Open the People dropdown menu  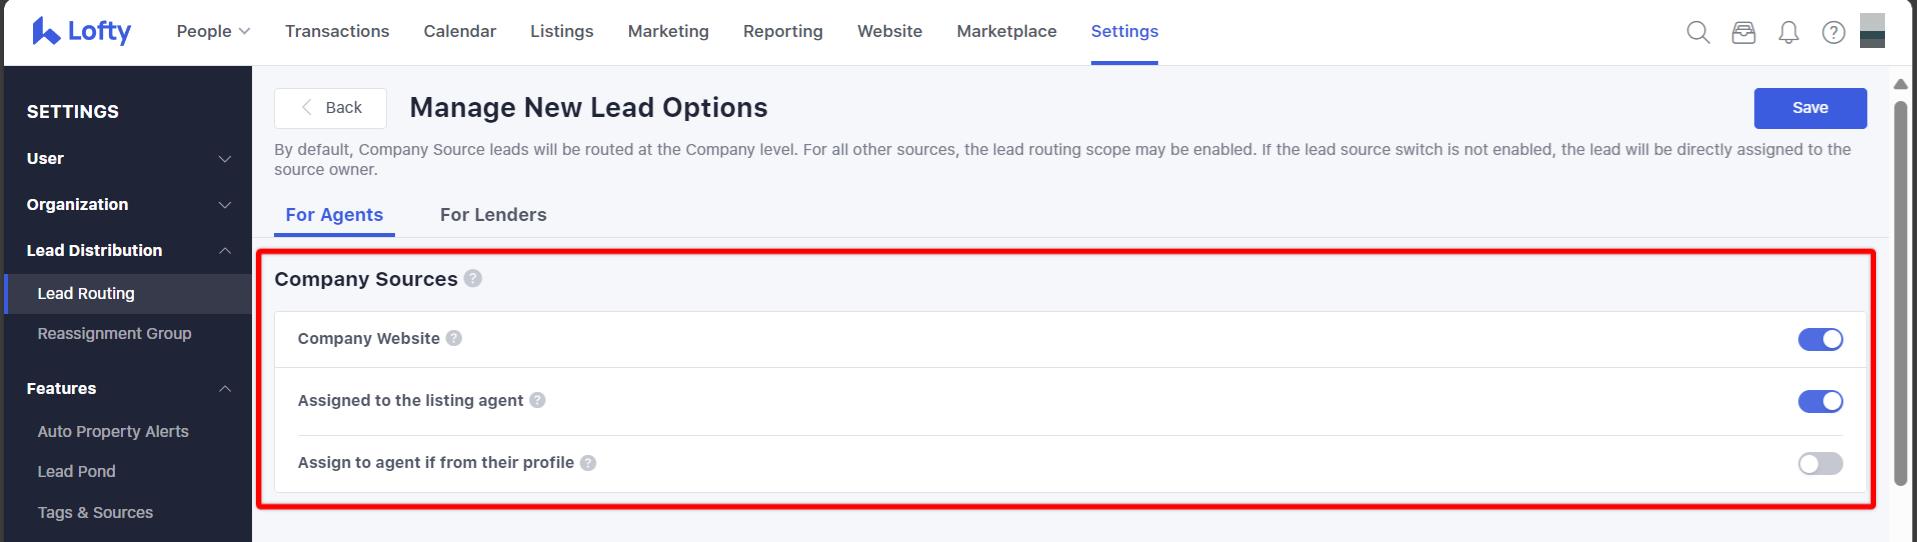pyautogui.click(x=213, y=31)
